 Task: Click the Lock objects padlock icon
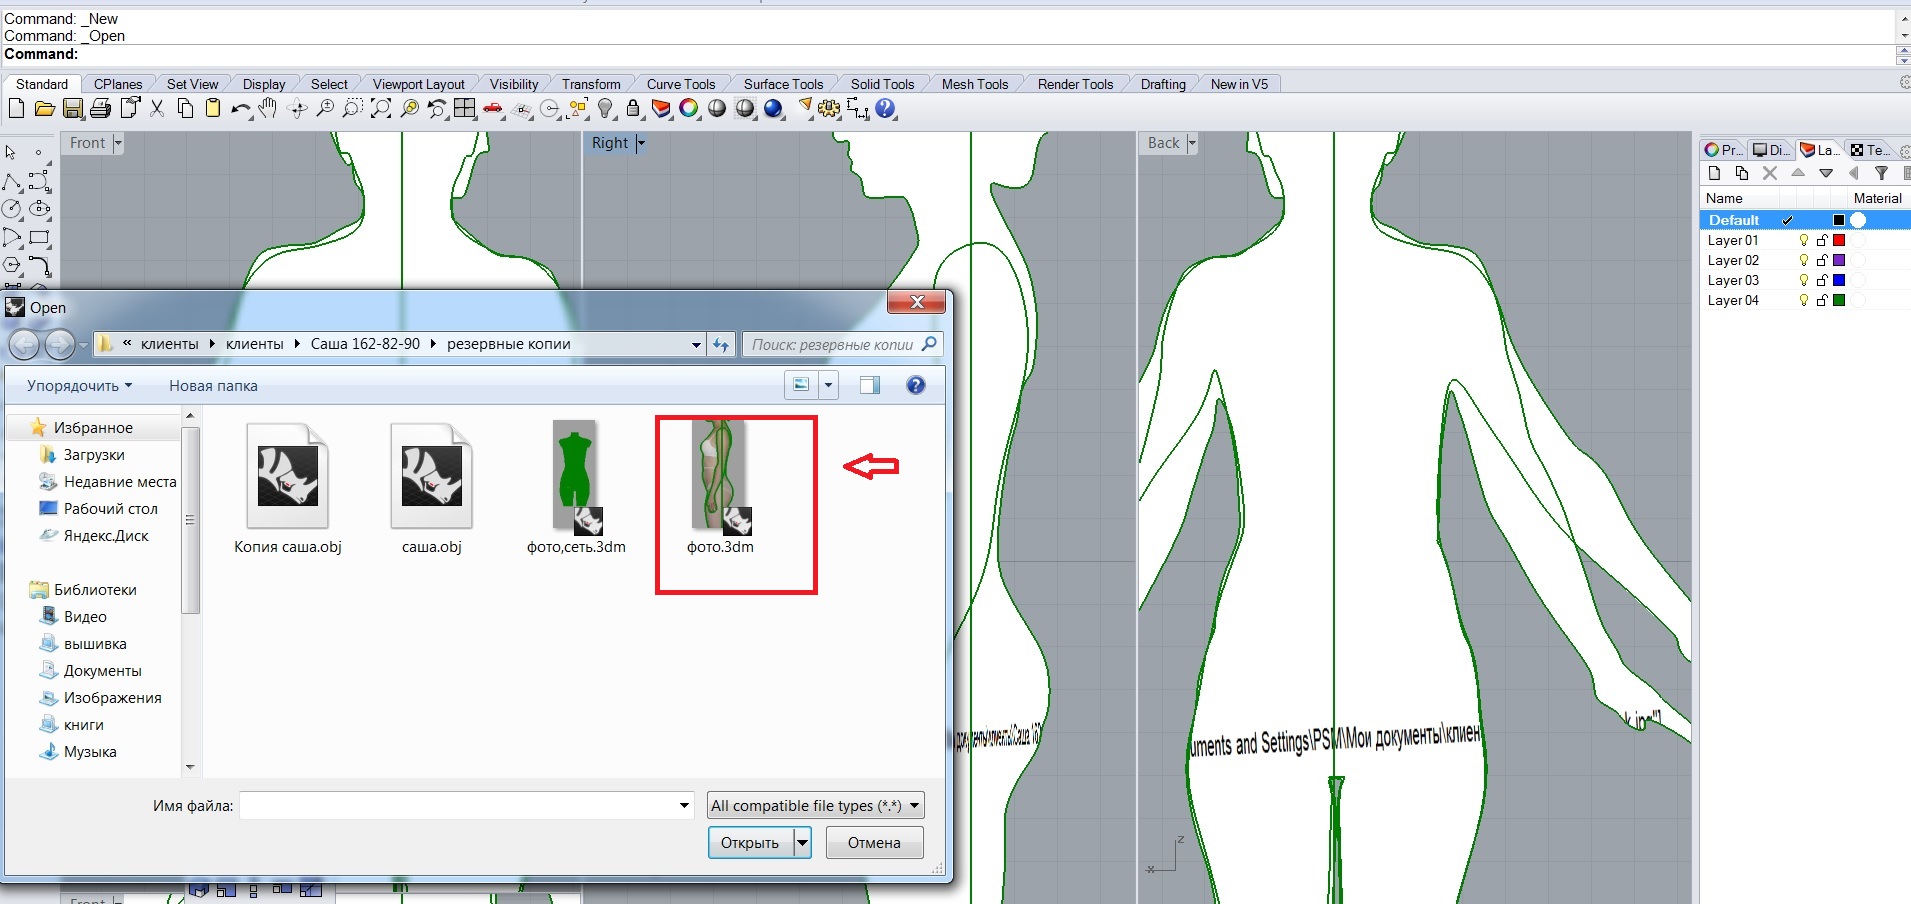tap(633, 108)
